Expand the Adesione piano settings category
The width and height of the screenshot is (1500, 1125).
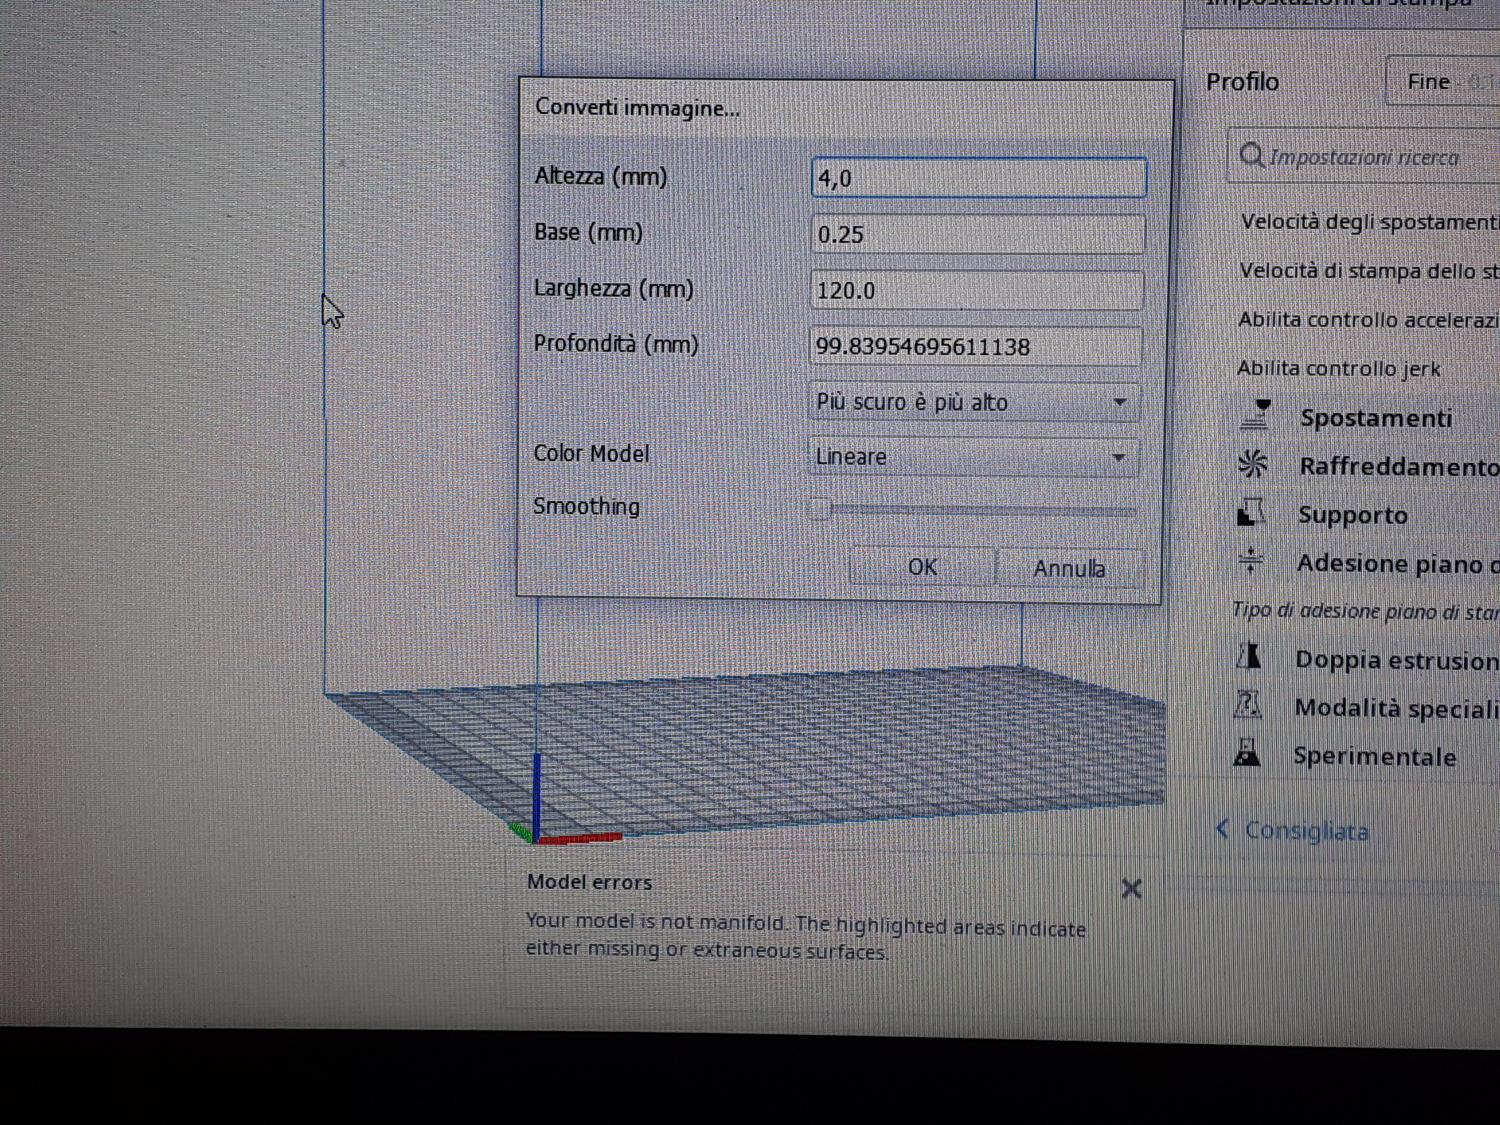coord(1398,564)
